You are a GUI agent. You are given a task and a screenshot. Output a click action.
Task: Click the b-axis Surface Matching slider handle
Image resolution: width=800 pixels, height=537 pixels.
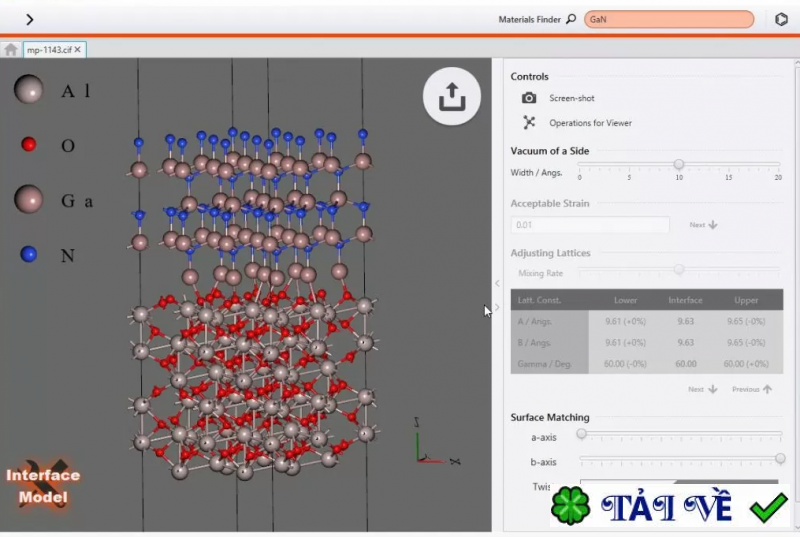click(x=780, y=459)
